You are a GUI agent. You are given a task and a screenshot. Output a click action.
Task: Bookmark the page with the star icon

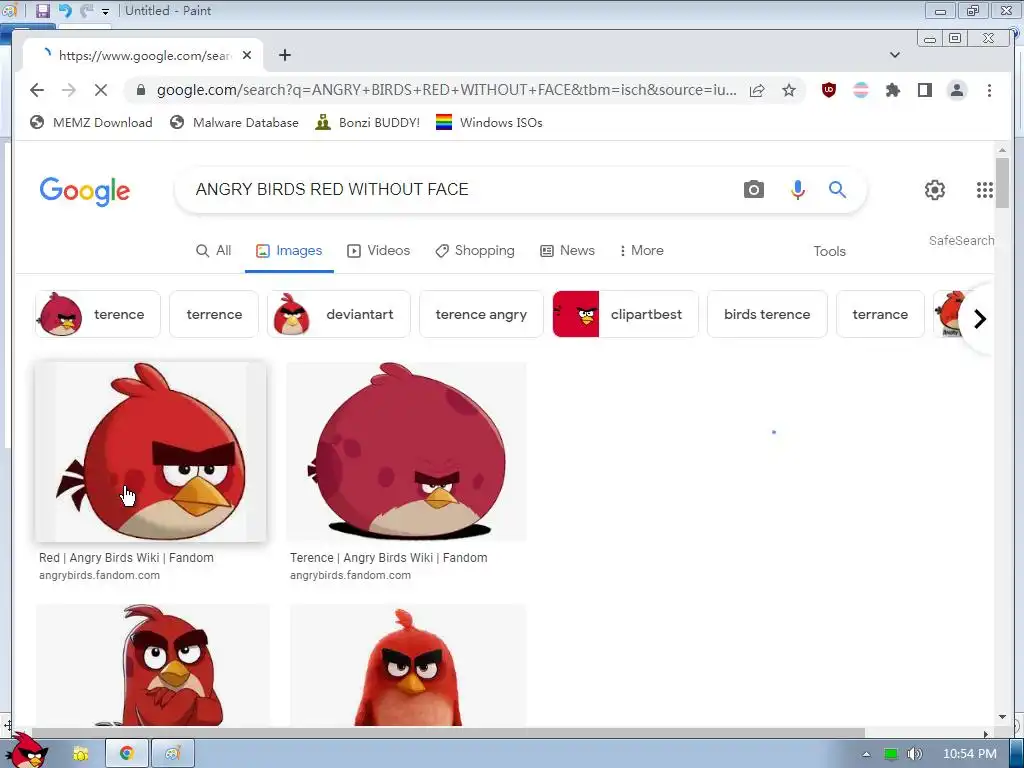pos(789,90)
